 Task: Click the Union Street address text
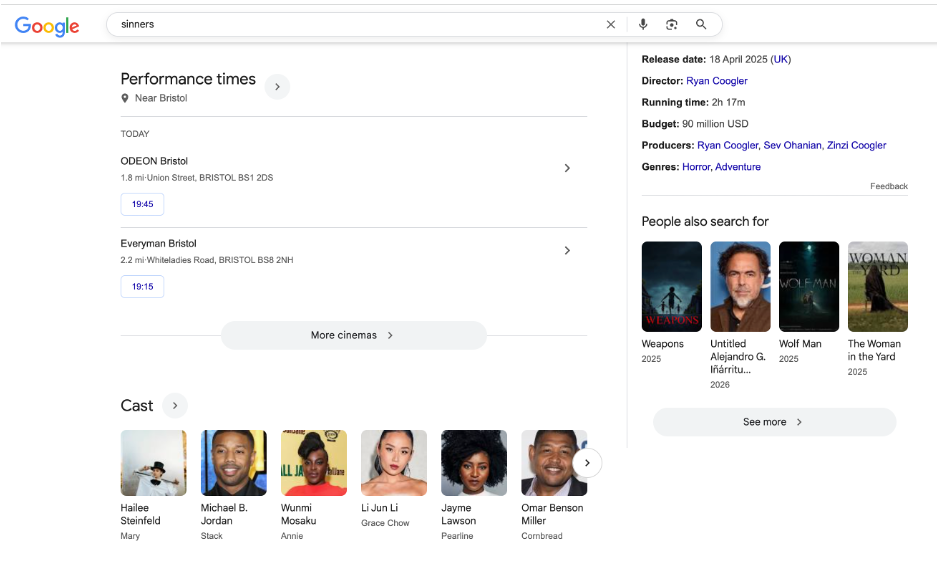(209, 178)
